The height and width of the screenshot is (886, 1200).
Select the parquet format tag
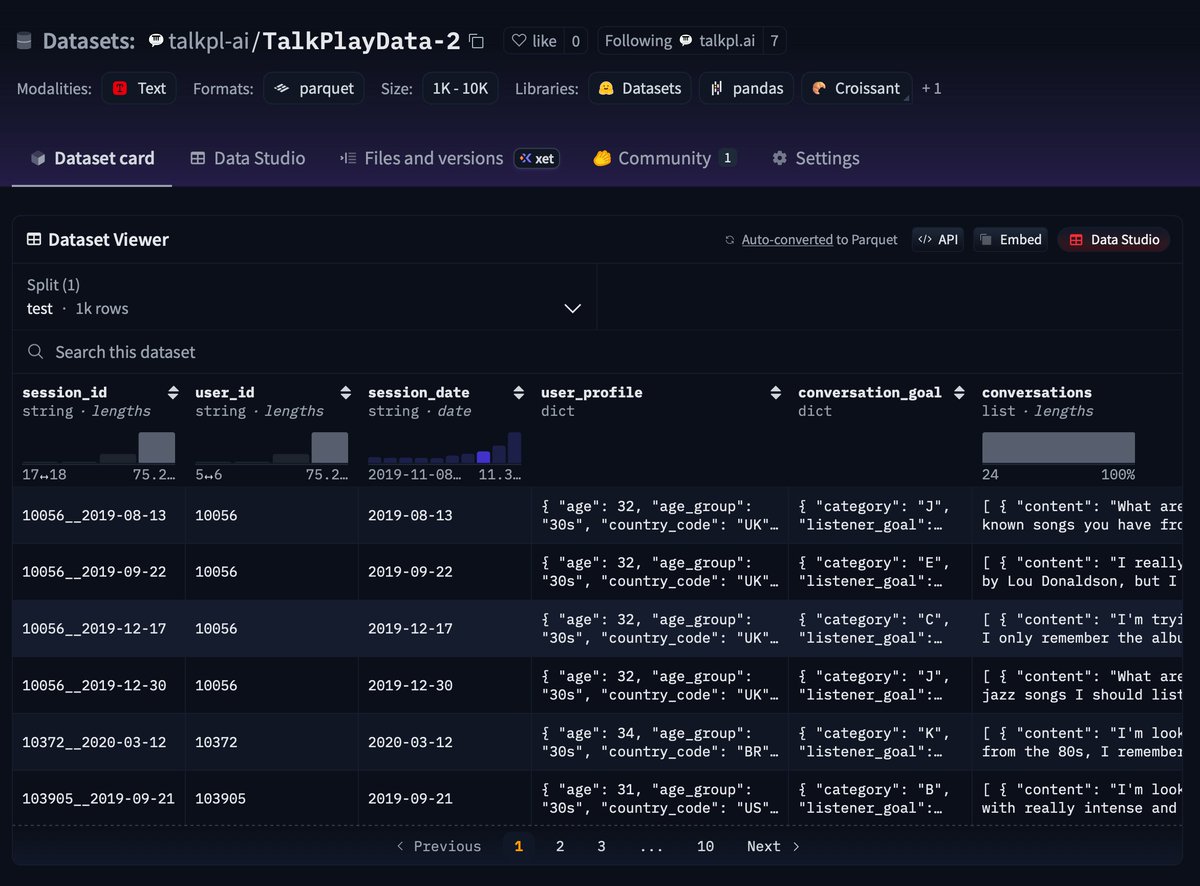(315, 89)
